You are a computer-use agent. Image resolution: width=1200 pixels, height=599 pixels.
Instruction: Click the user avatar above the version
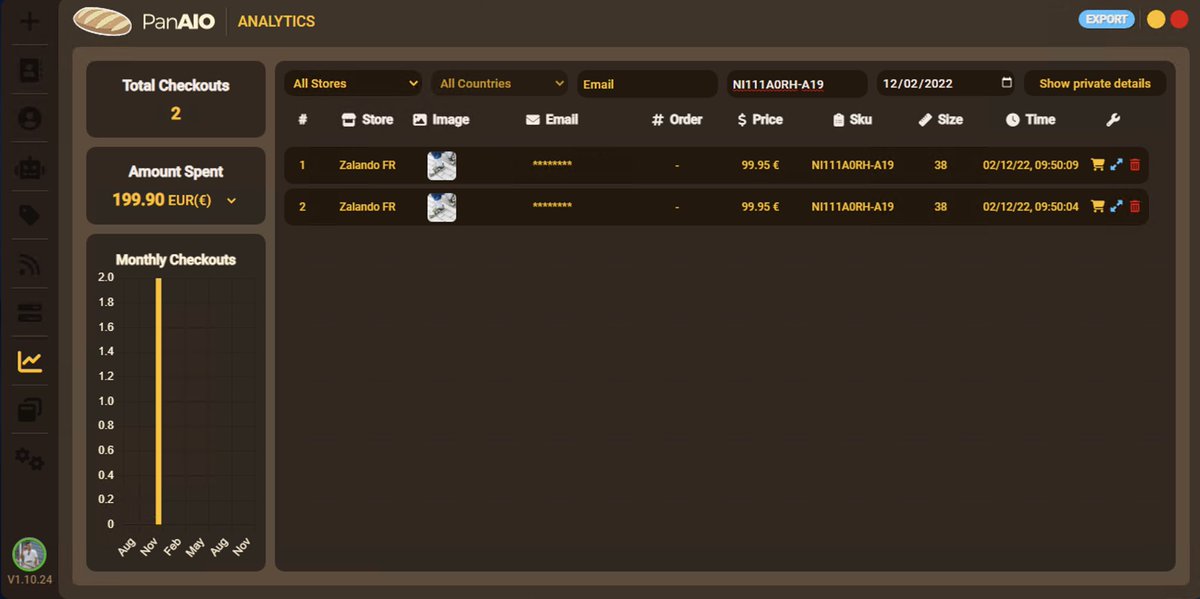point(29,554)
